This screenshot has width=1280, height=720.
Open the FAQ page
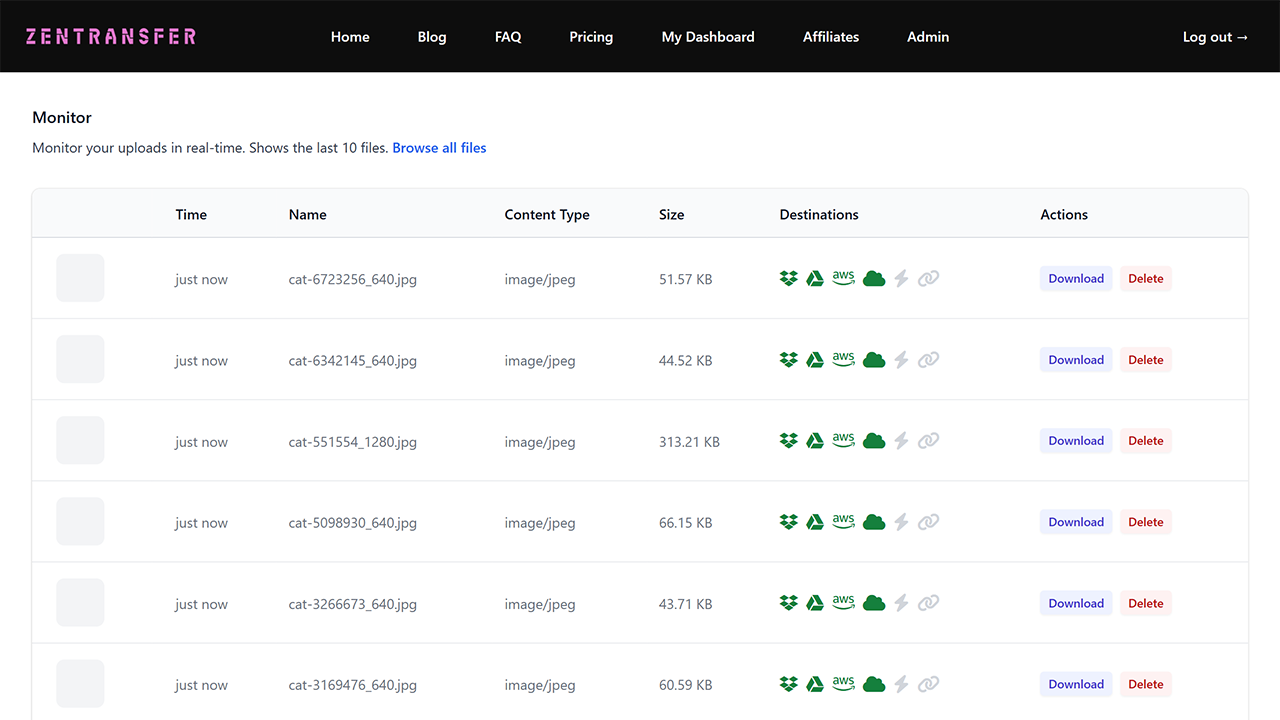click(x=508, y=37)
